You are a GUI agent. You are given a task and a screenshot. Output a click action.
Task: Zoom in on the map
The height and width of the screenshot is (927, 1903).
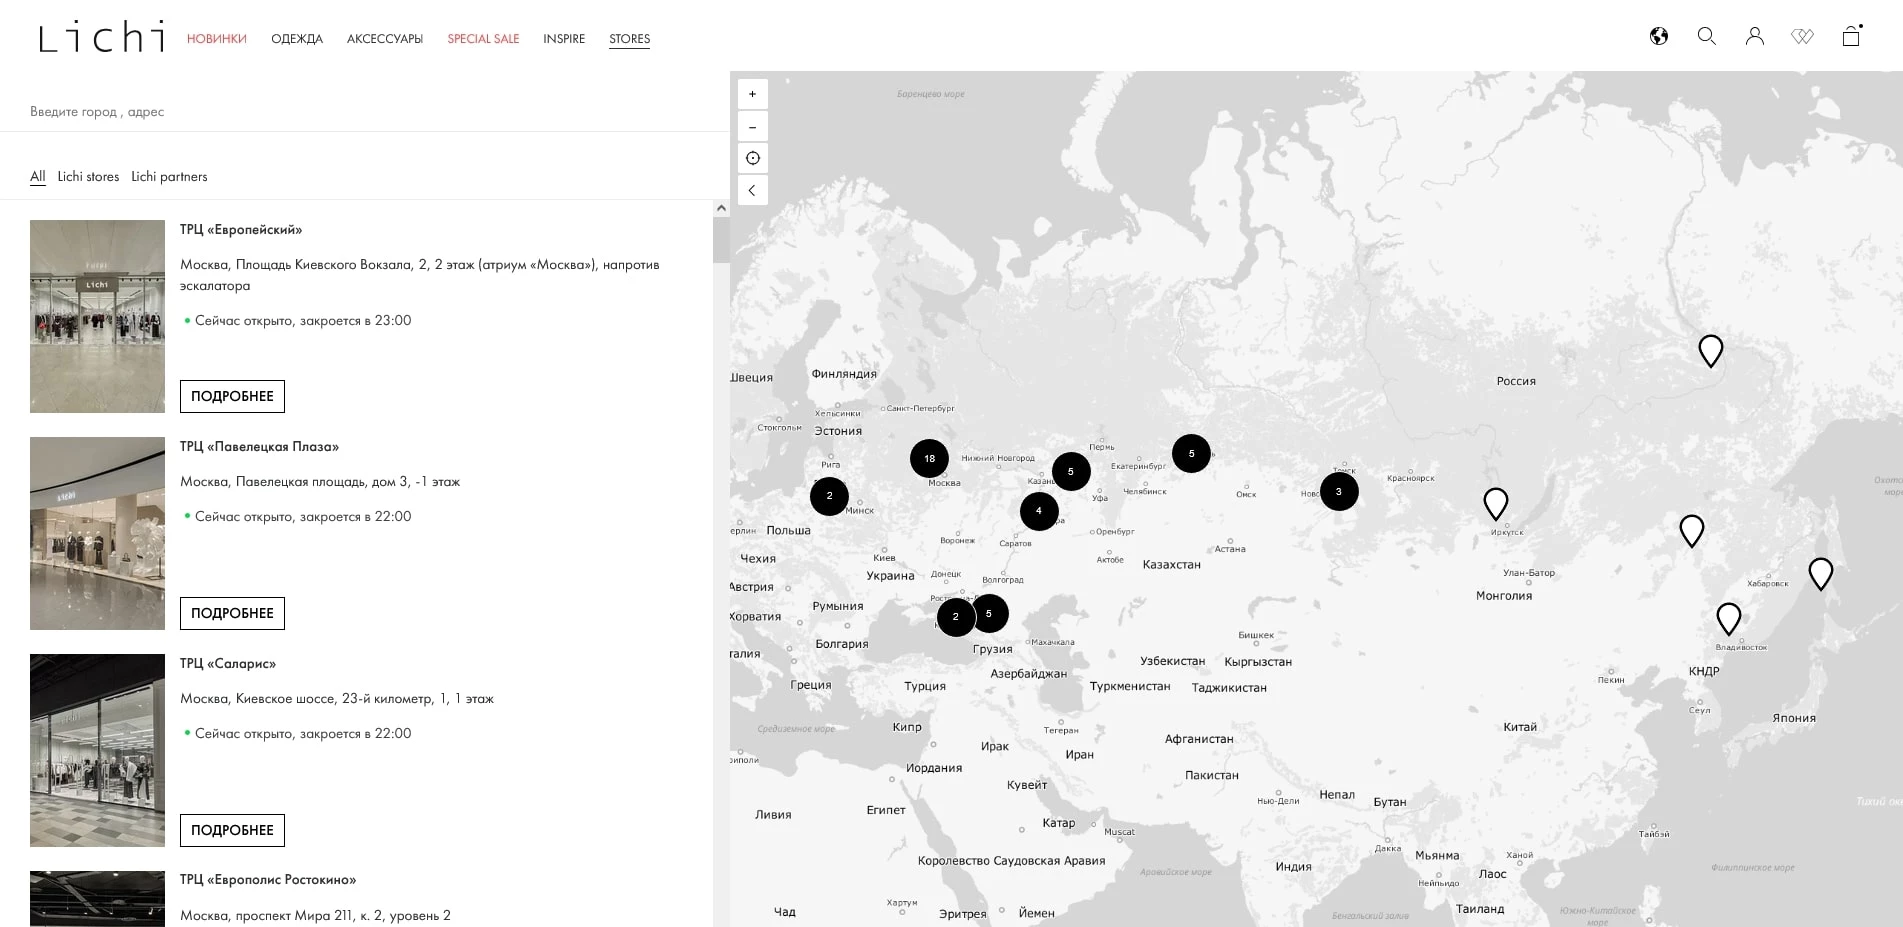753,94
